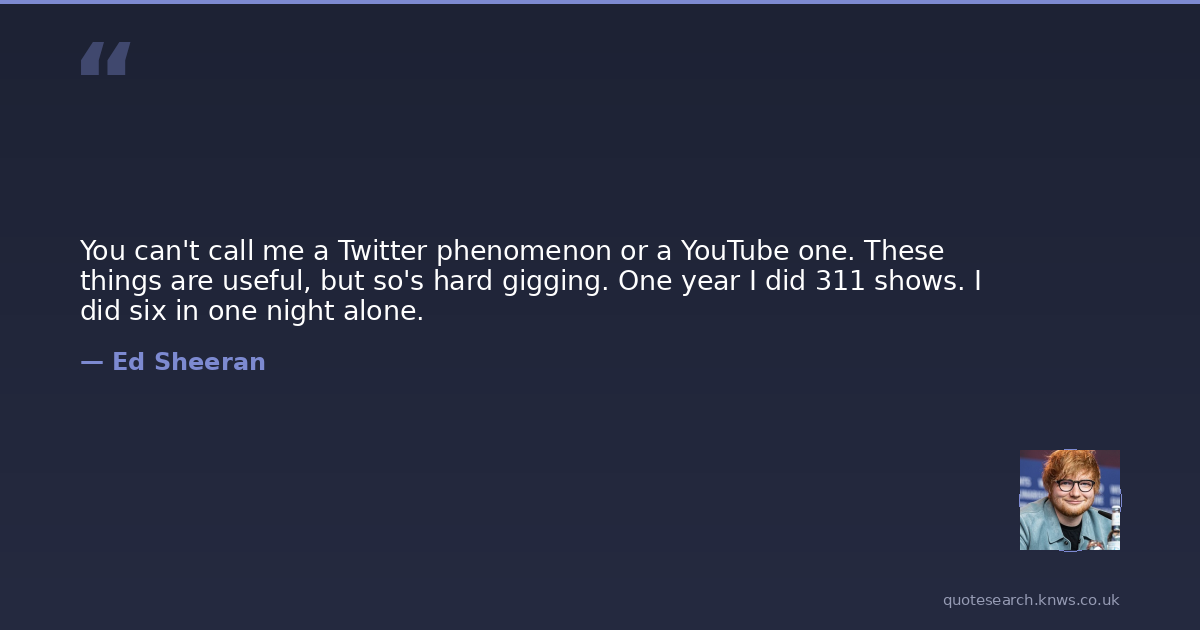The height and width of the screenshot is (630, 1200).
Task: Click the opening word "You" of the quote
Action: (101, 251)
